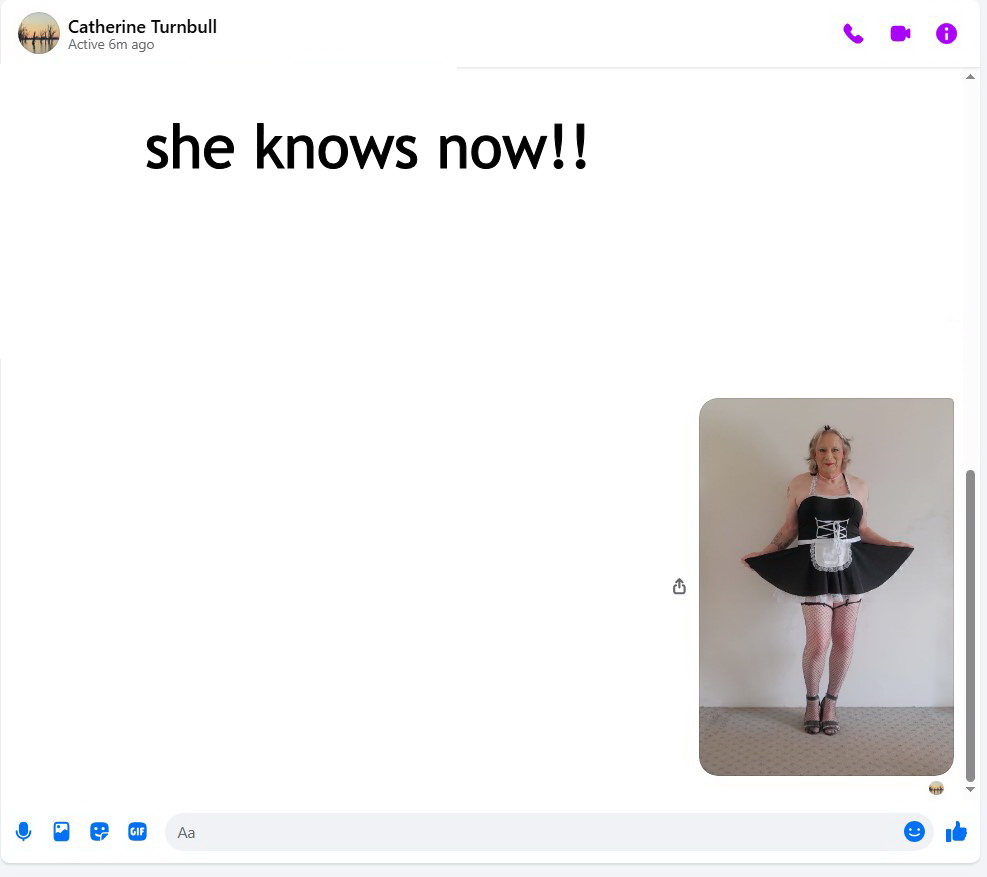Screen dimensions: 987x877
Task: Click the 'Active 6m ago' status text
Action: pyautogui.click(x=111, y=45)
